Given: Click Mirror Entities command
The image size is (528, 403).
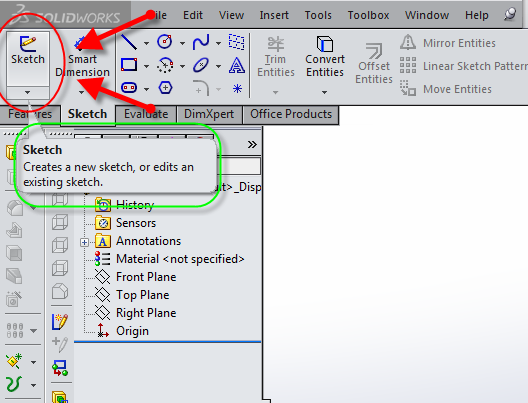Looking at the screenshot, I should click(448, 43).
